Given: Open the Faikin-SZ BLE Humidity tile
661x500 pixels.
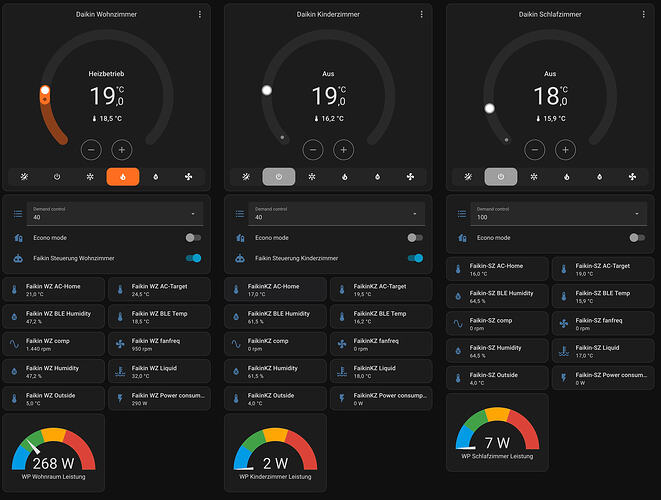Looking at the screenshot, I should click(x=497, y=296).
